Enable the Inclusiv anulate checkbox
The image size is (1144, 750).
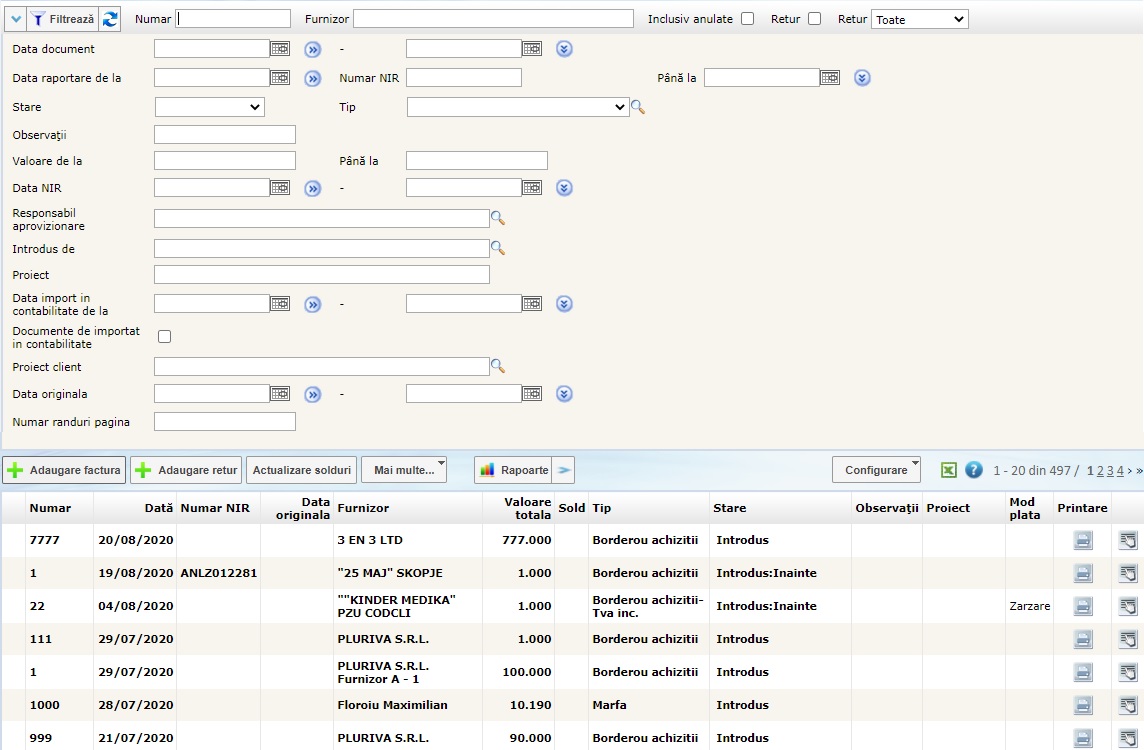(747, 19)
